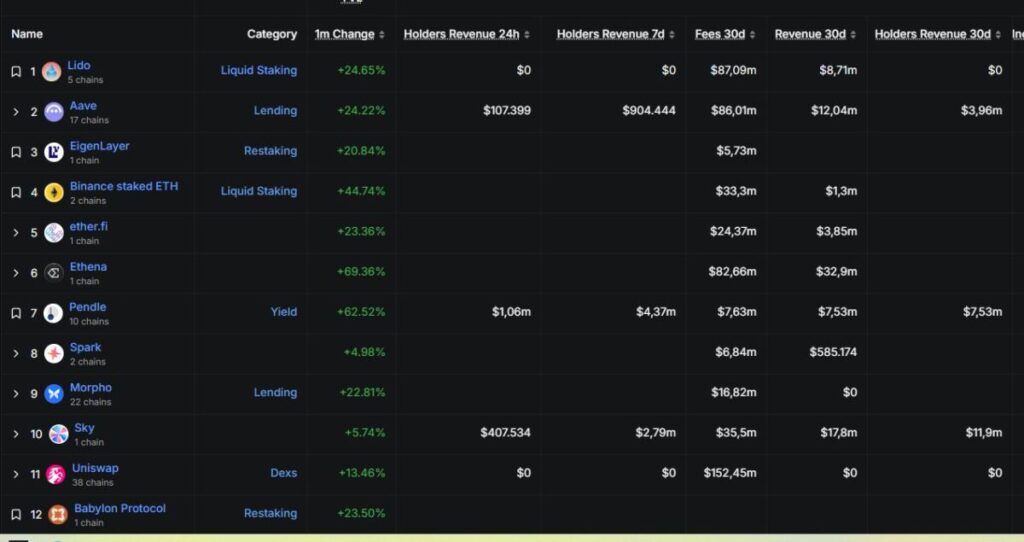Expand the Sky row
Image resolution: width=1024 pixels, height=542 pixels.
(x=16, y=434)
